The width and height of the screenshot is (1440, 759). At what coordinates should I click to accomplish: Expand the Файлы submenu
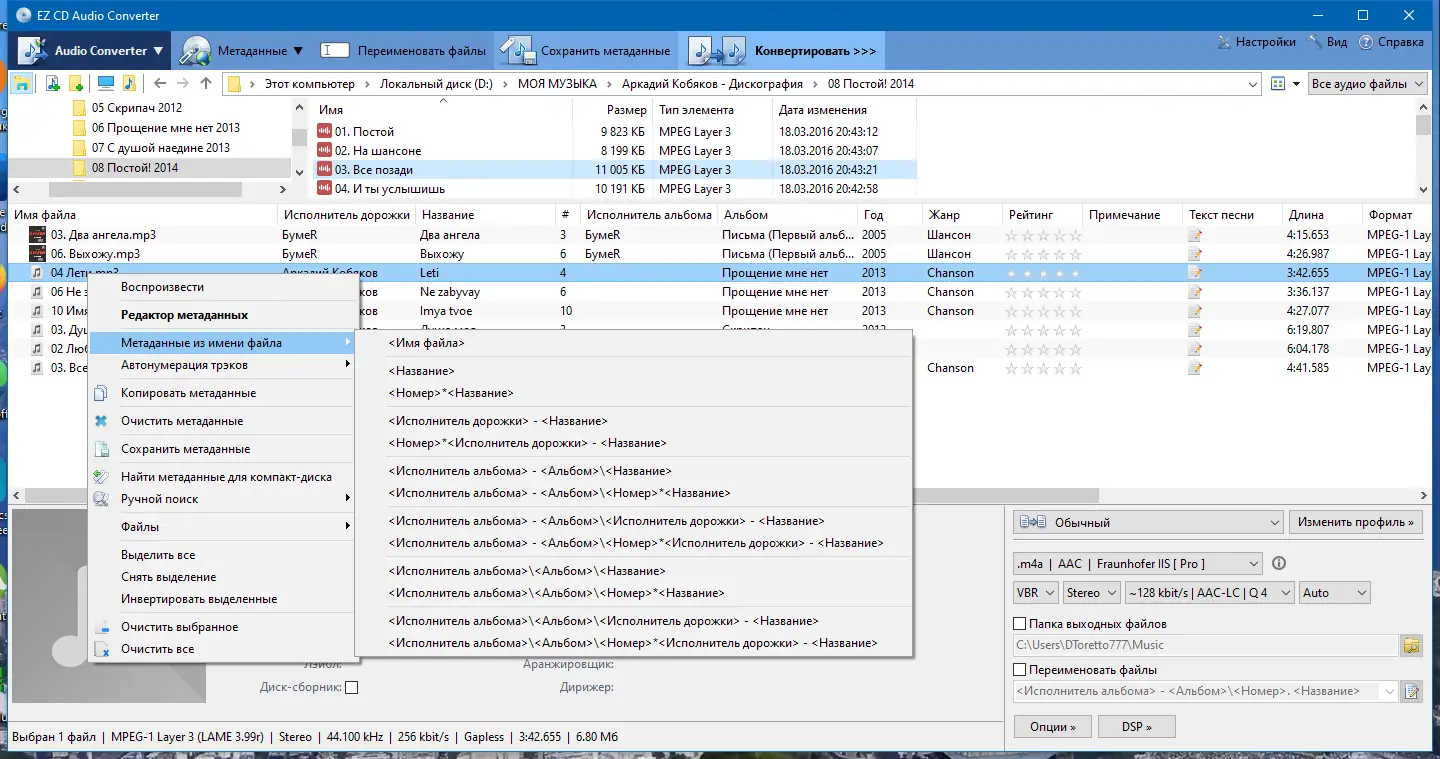(x=223, y=527)
